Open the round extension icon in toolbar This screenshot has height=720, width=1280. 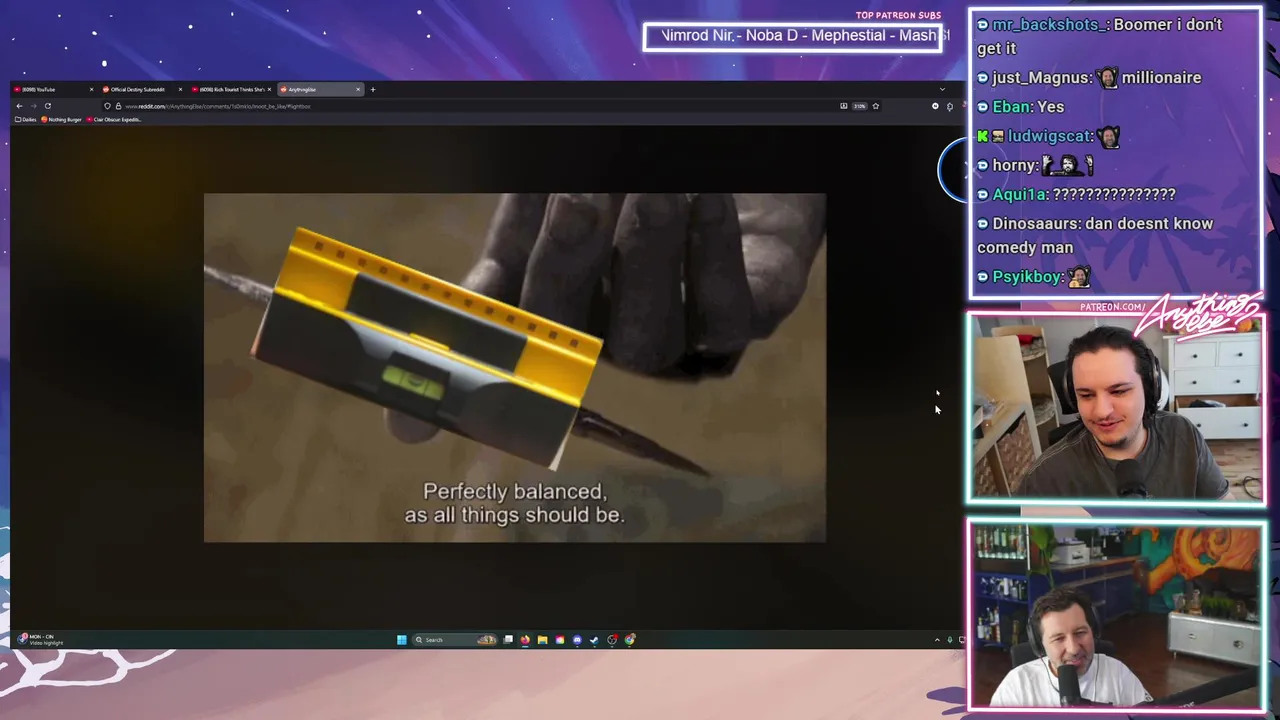click(x=935, y=106)
